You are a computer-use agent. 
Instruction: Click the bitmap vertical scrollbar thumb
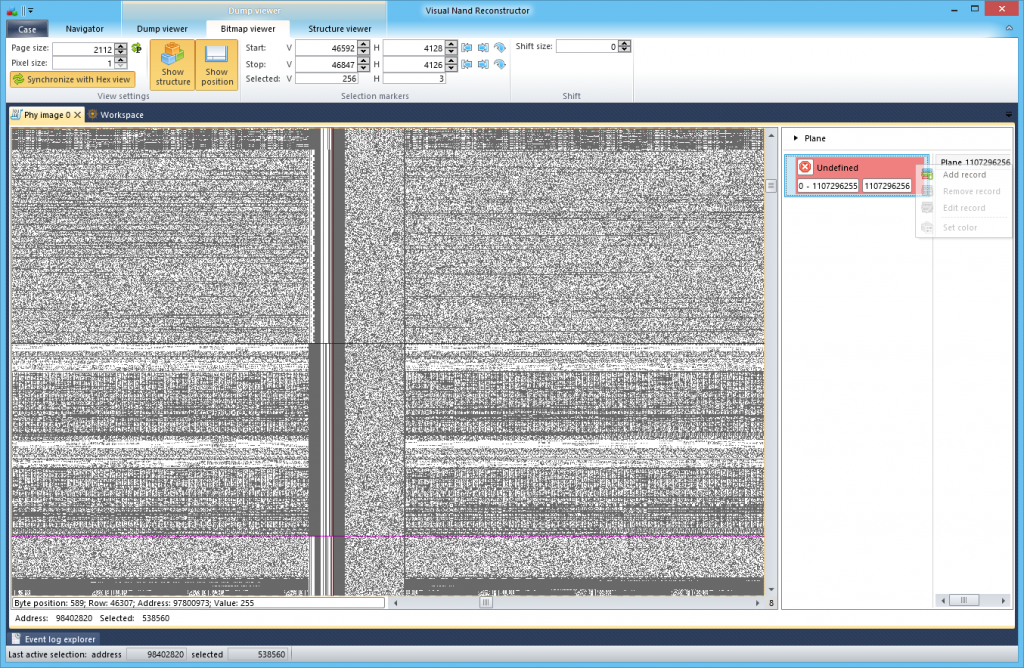(x=771, y=185)
